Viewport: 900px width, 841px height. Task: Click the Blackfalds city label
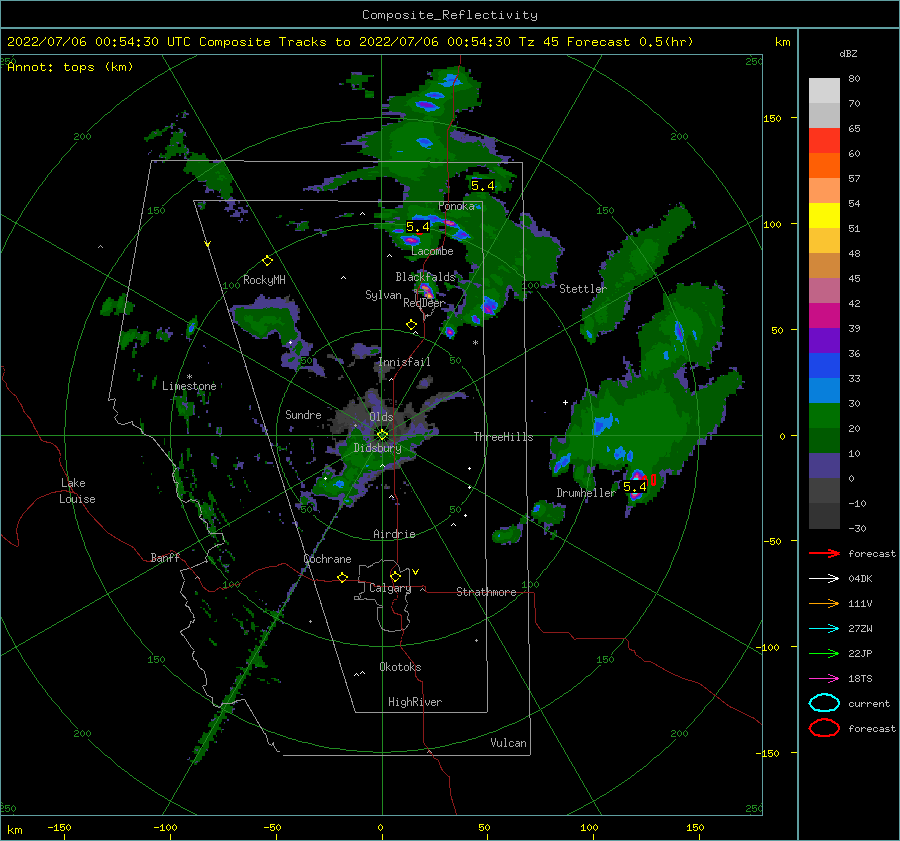[425, 277]
